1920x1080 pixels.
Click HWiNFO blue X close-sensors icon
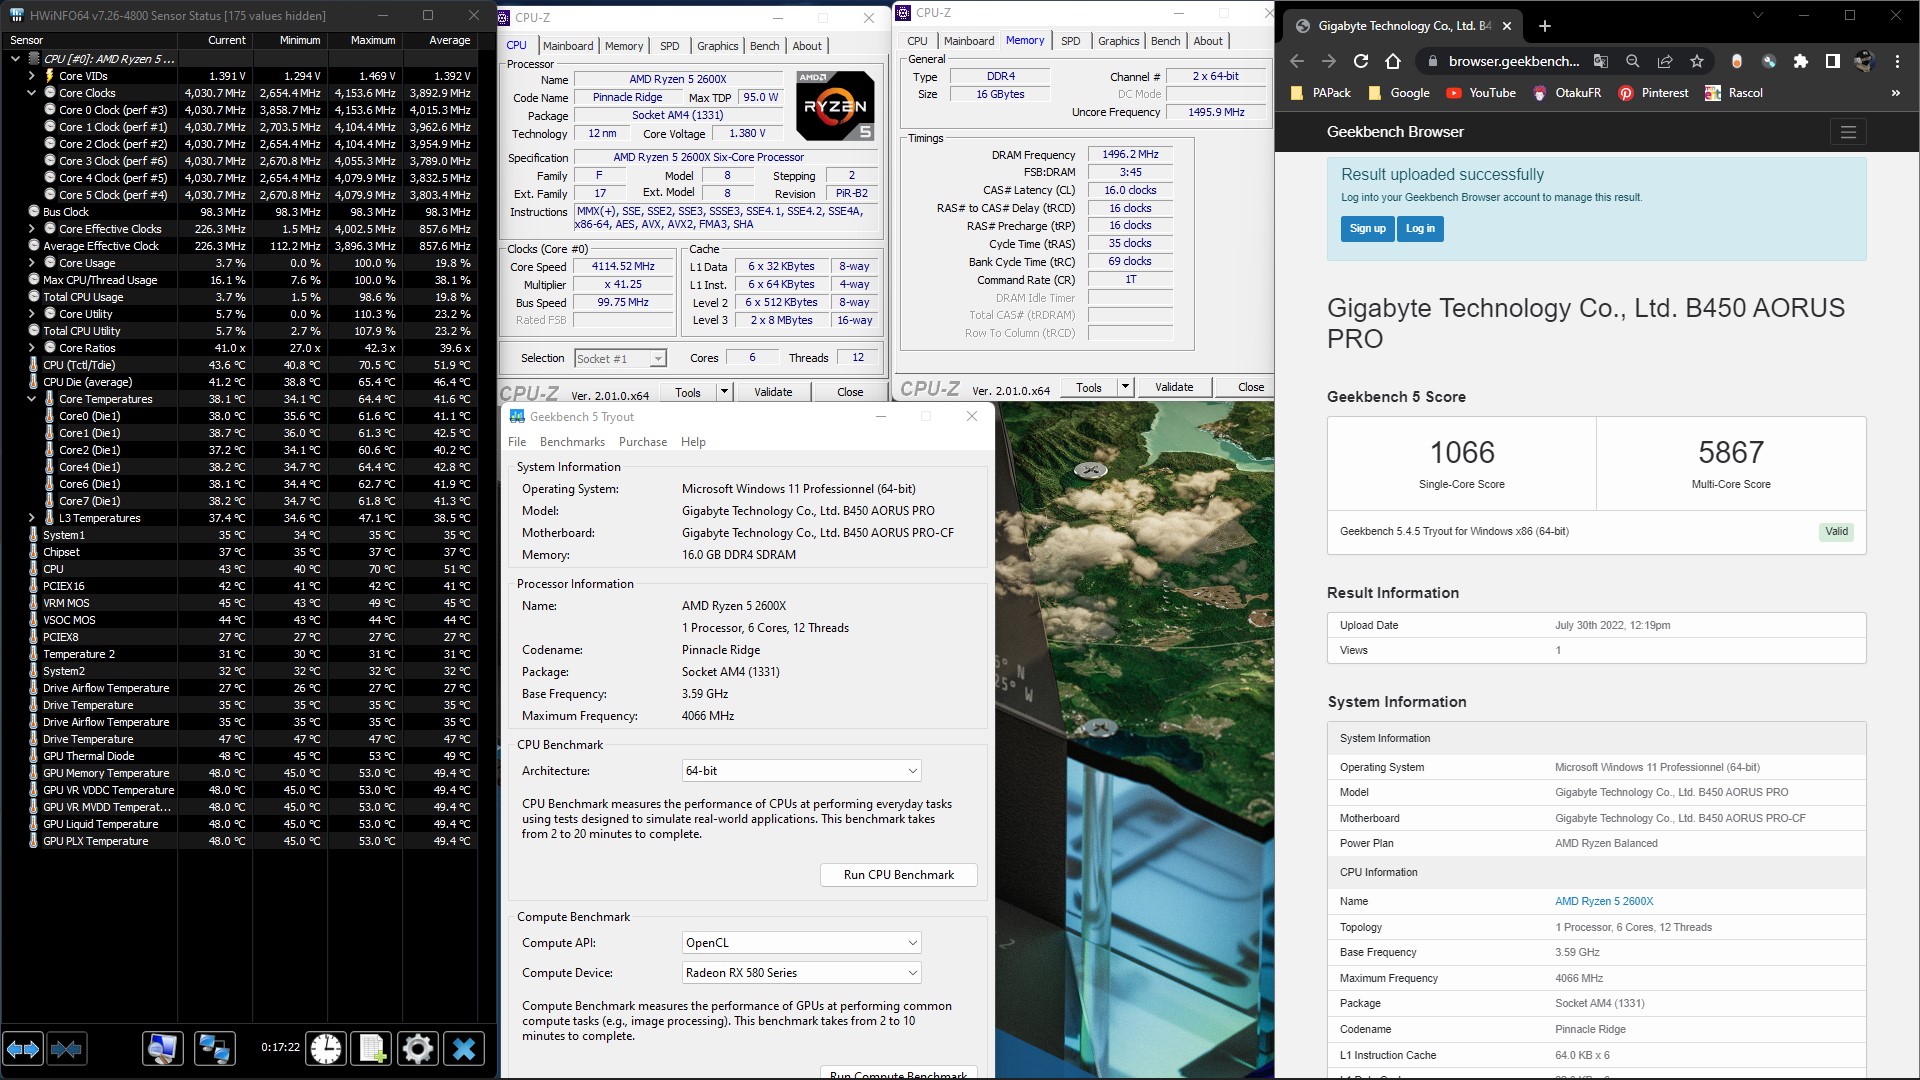464,1049
